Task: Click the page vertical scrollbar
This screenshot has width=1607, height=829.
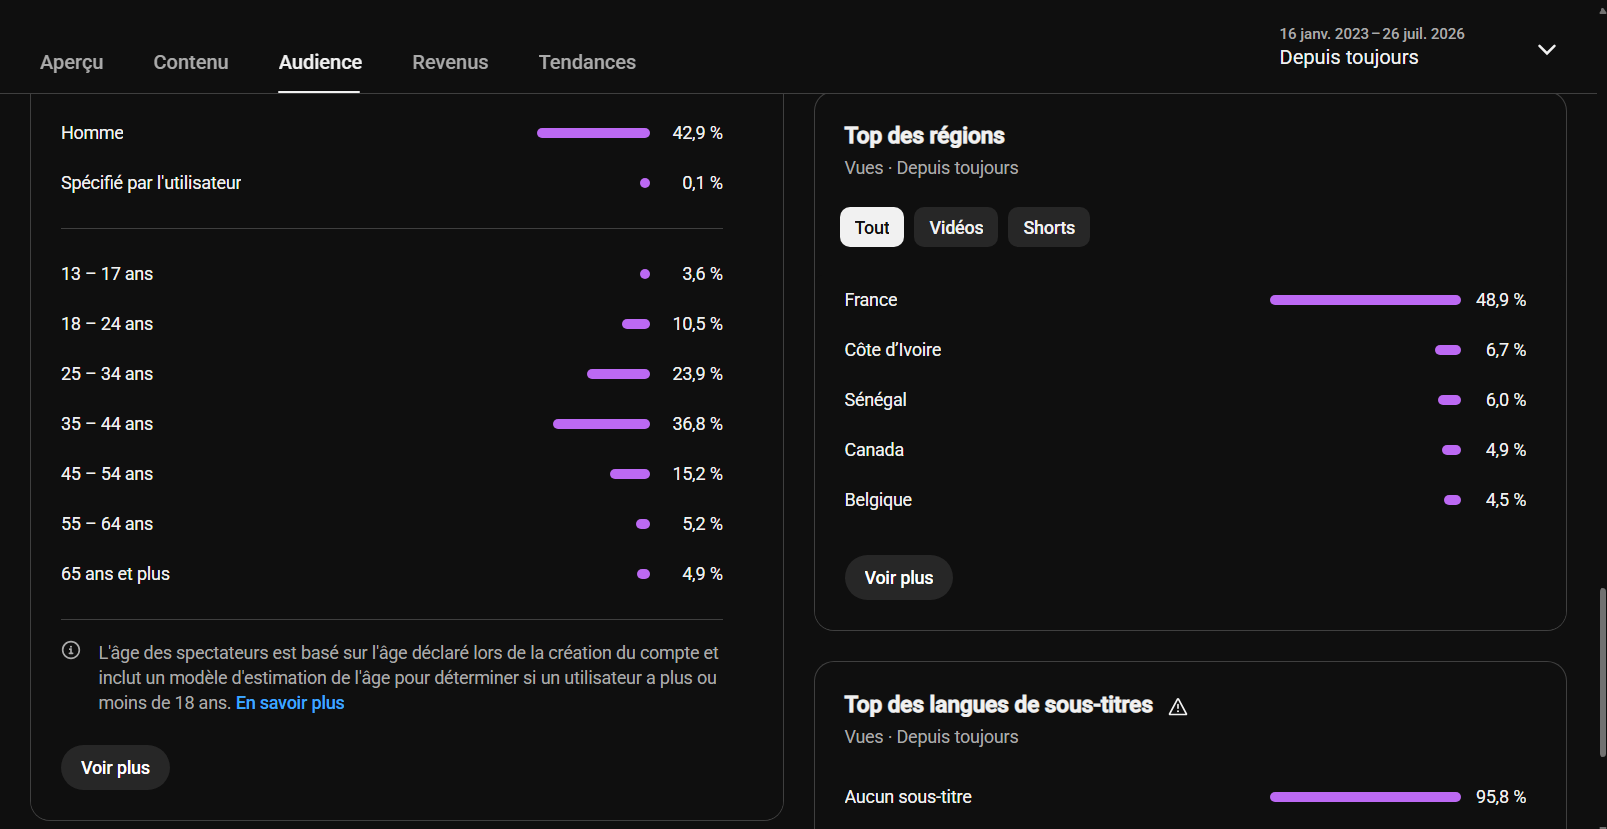Action: [x=1602, y=672]
